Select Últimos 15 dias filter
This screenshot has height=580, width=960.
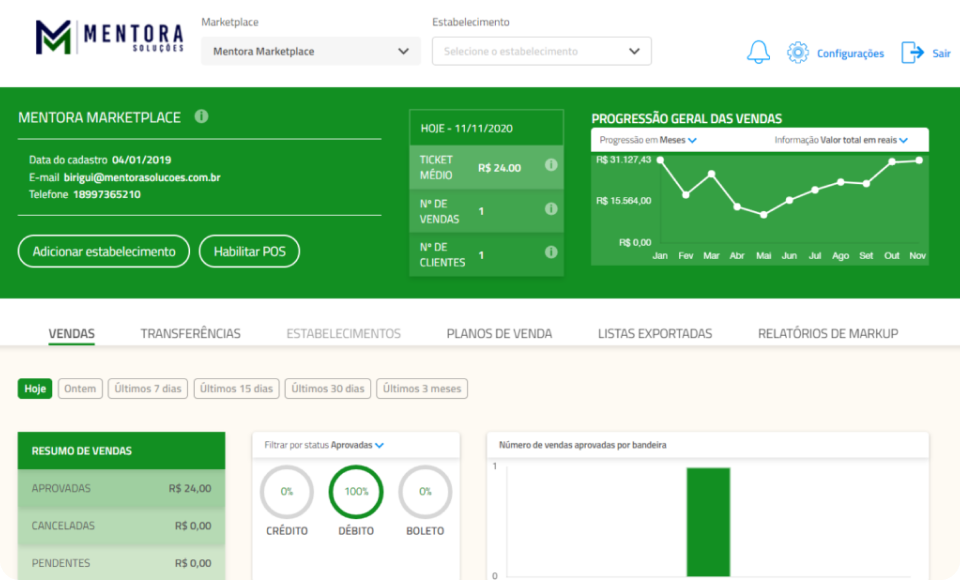coord(236,389)
